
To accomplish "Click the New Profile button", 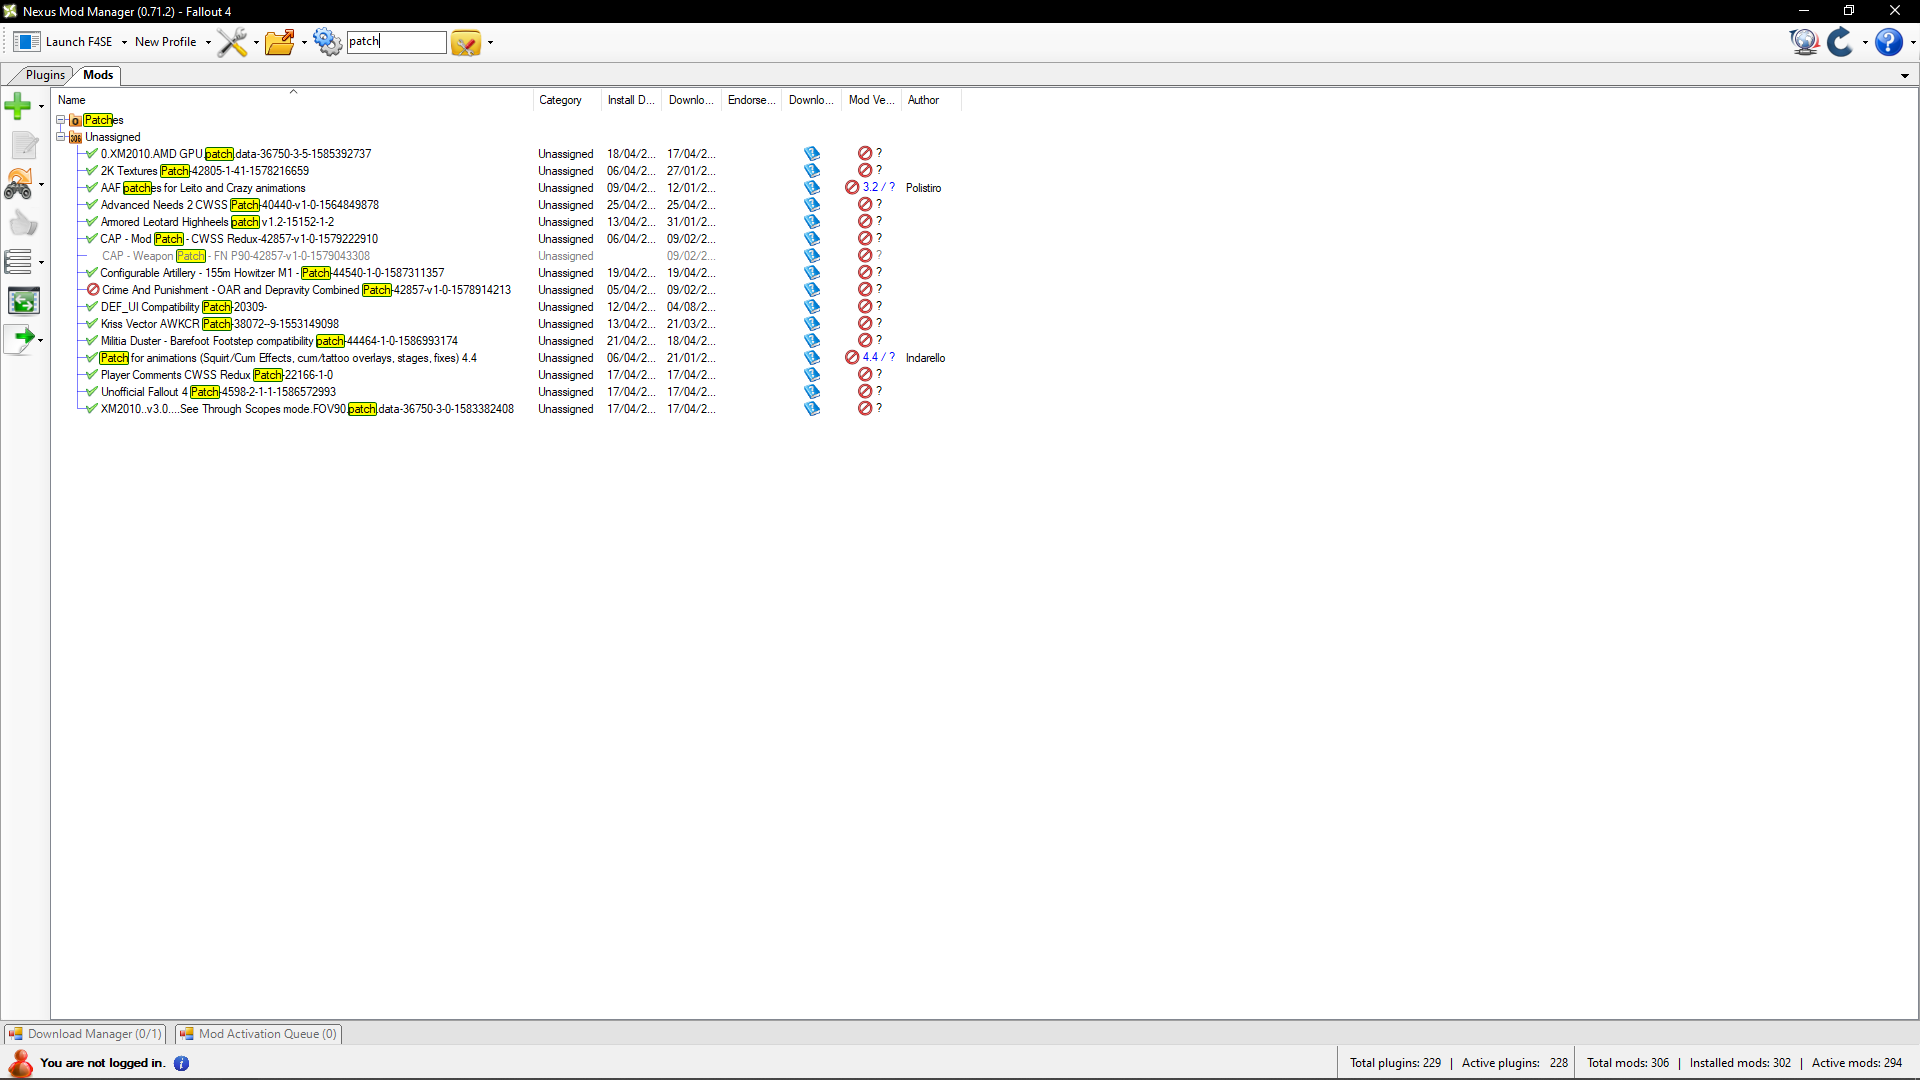I will [165, 42].
